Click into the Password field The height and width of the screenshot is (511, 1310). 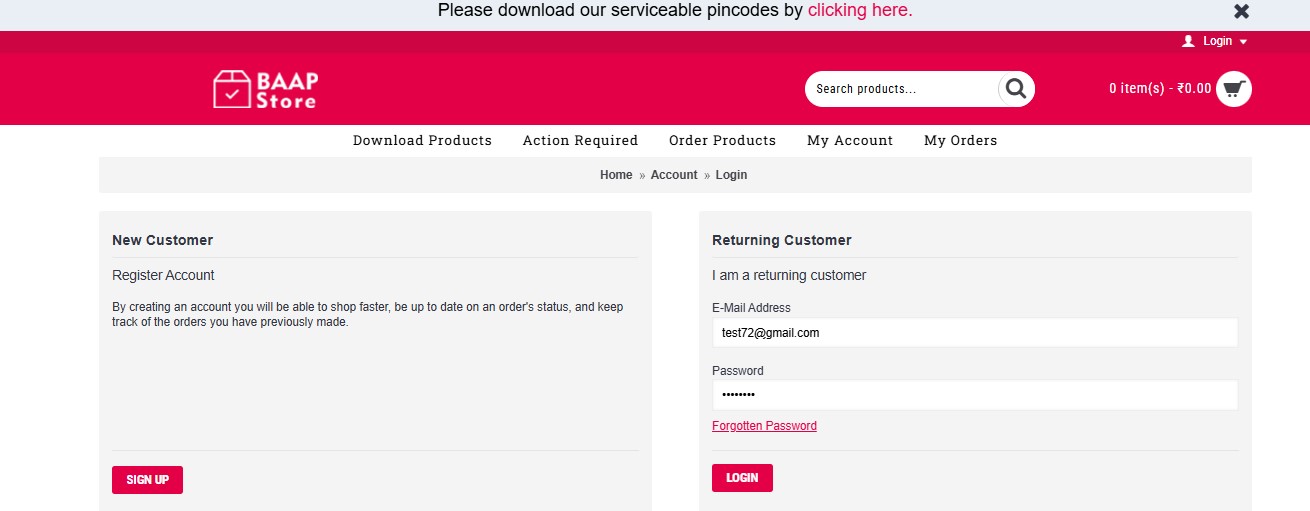tap(974, 395)
